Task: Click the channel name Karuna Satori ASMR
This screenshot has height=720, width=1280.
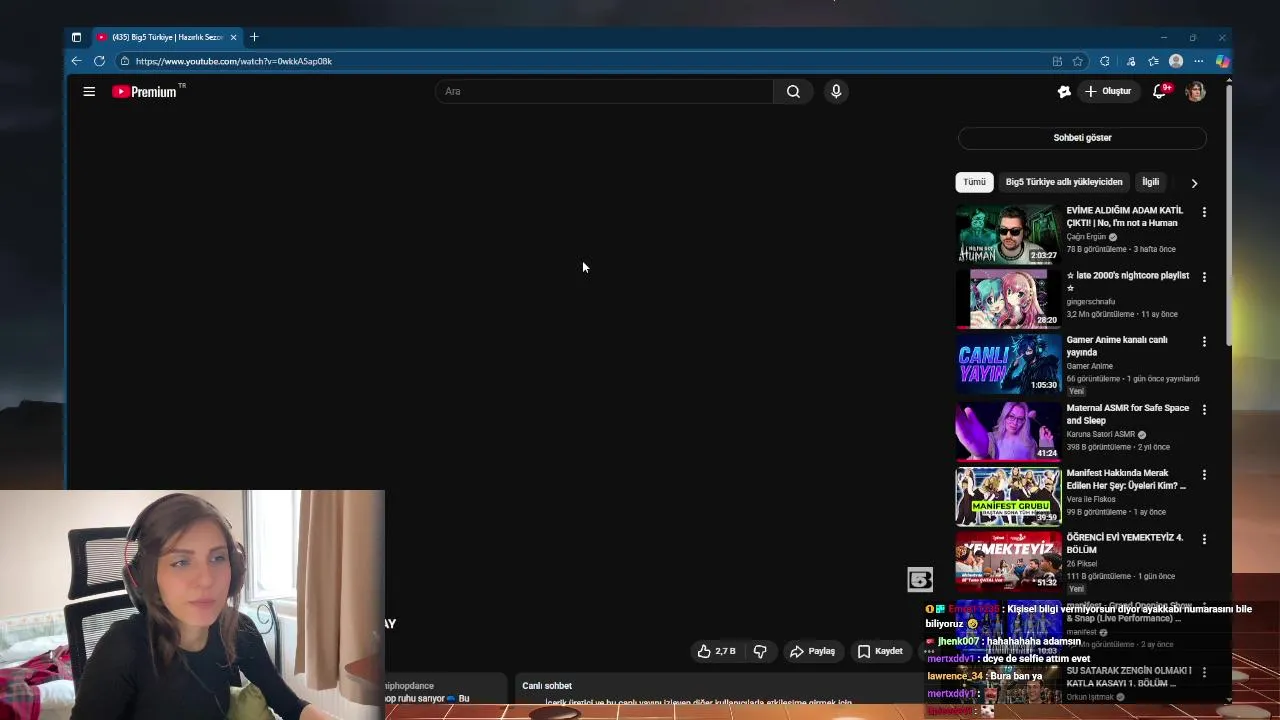Action: 1100,434
